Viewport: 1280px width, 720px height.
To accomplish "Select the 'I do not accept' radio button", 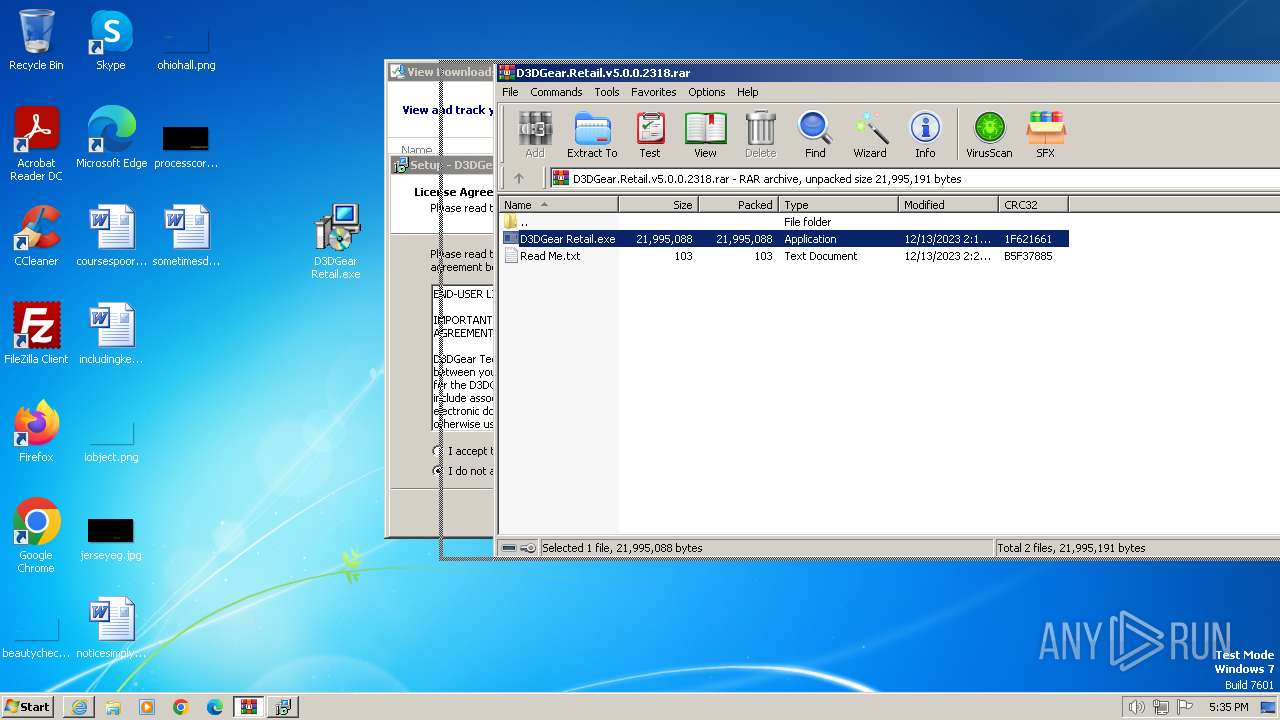I will tap(437, 470).
